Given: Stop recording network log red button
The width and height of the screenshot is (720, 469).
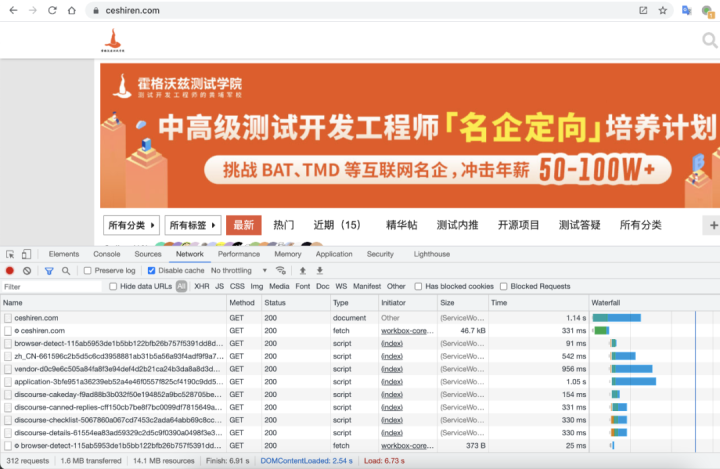Looking at the screenshot, I should [10, 271].
